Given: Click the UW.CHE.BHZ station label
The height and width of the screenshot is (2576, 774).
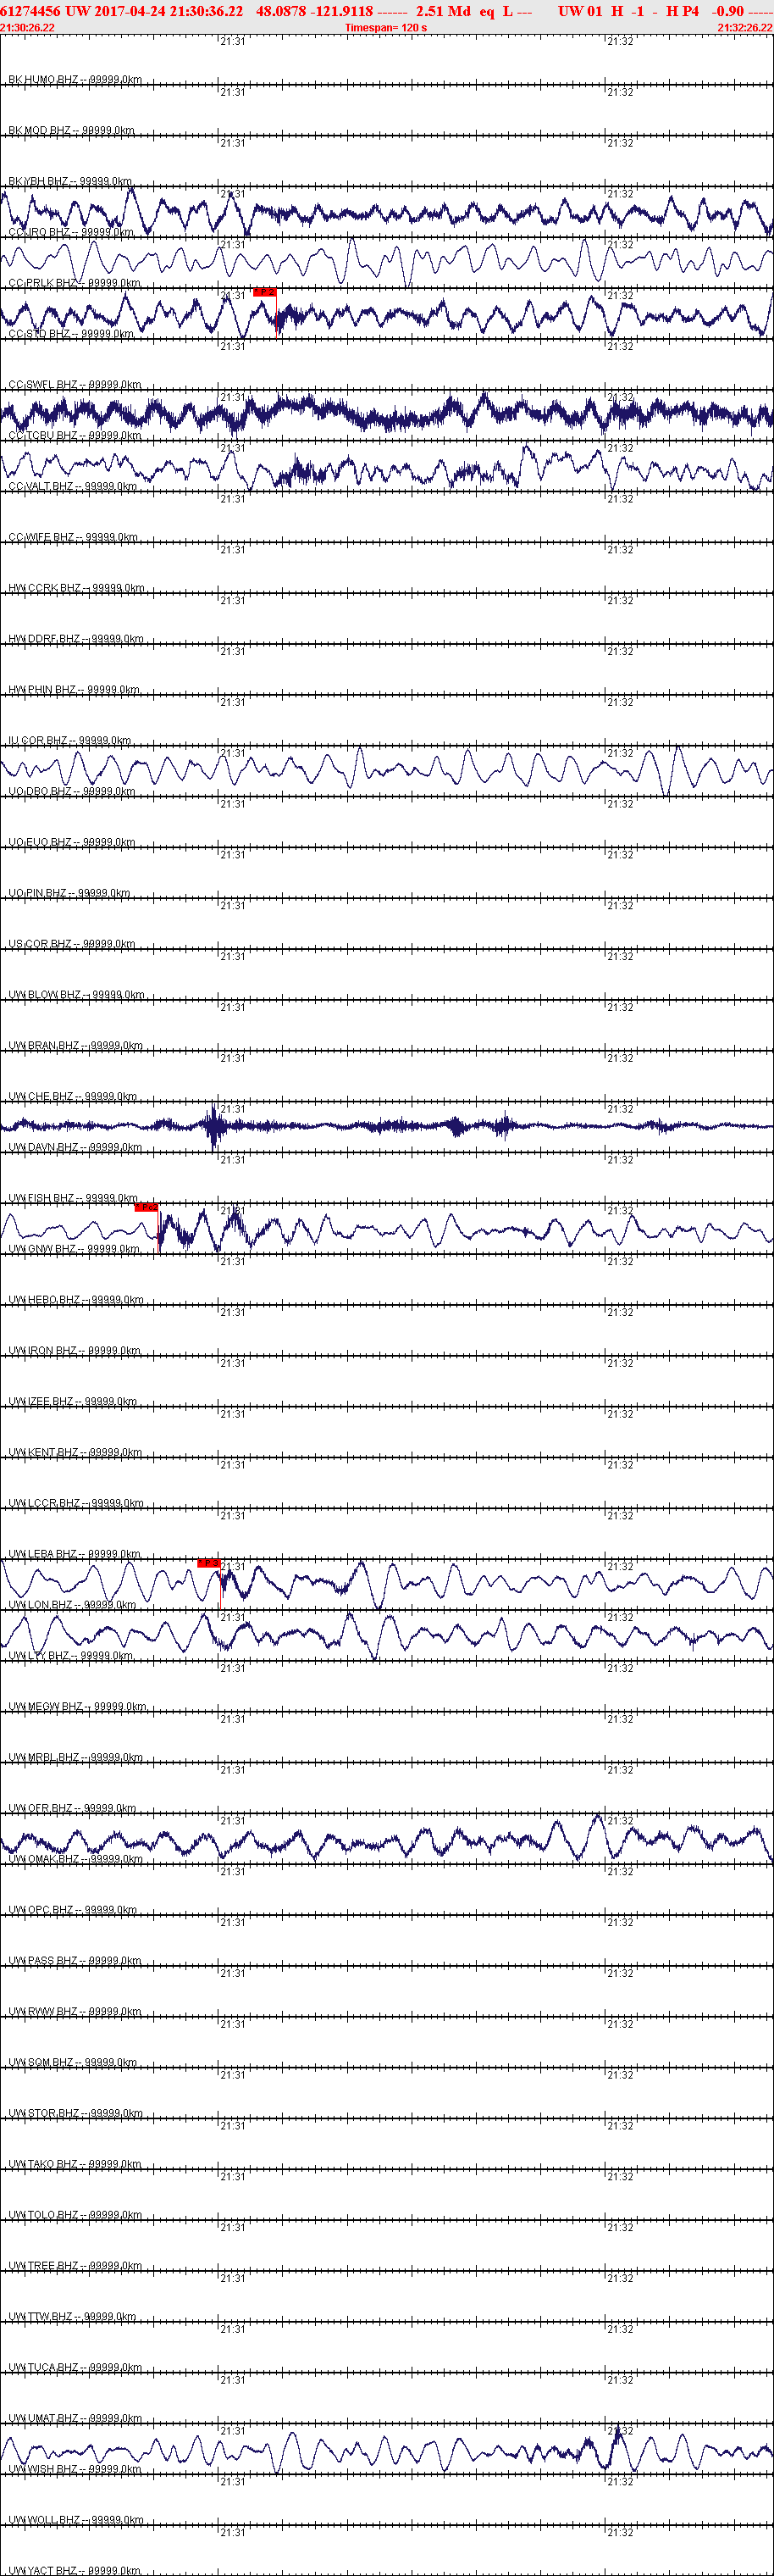Looking at the screenshot, I should point(73,1097).
